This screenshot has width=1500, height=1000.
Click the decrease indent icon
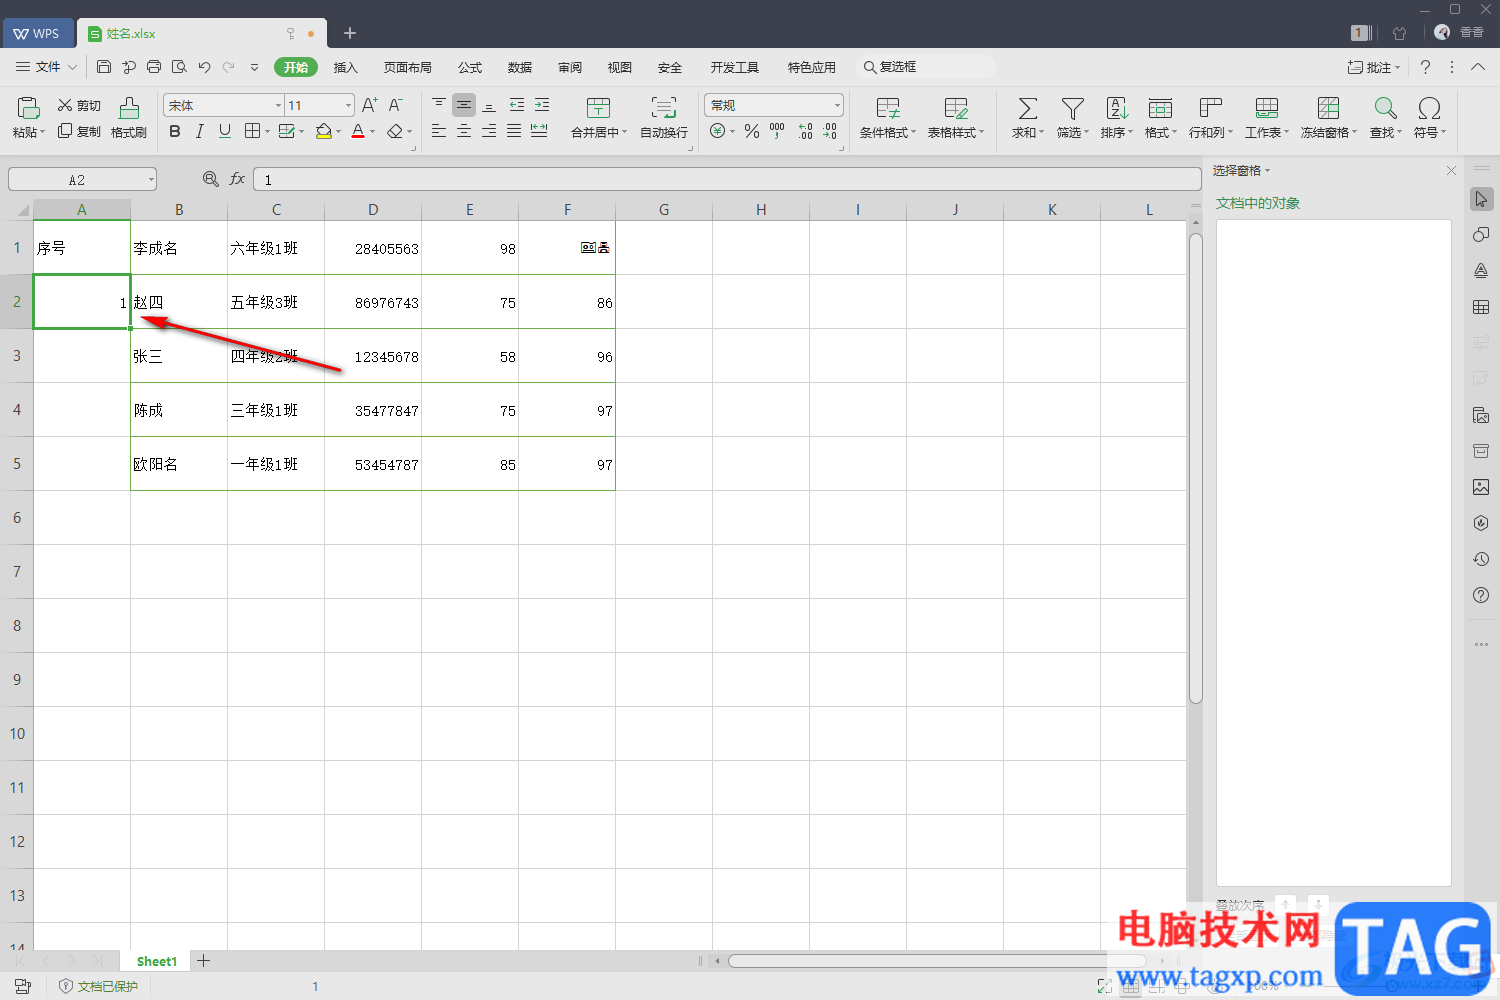coord(517,104)
